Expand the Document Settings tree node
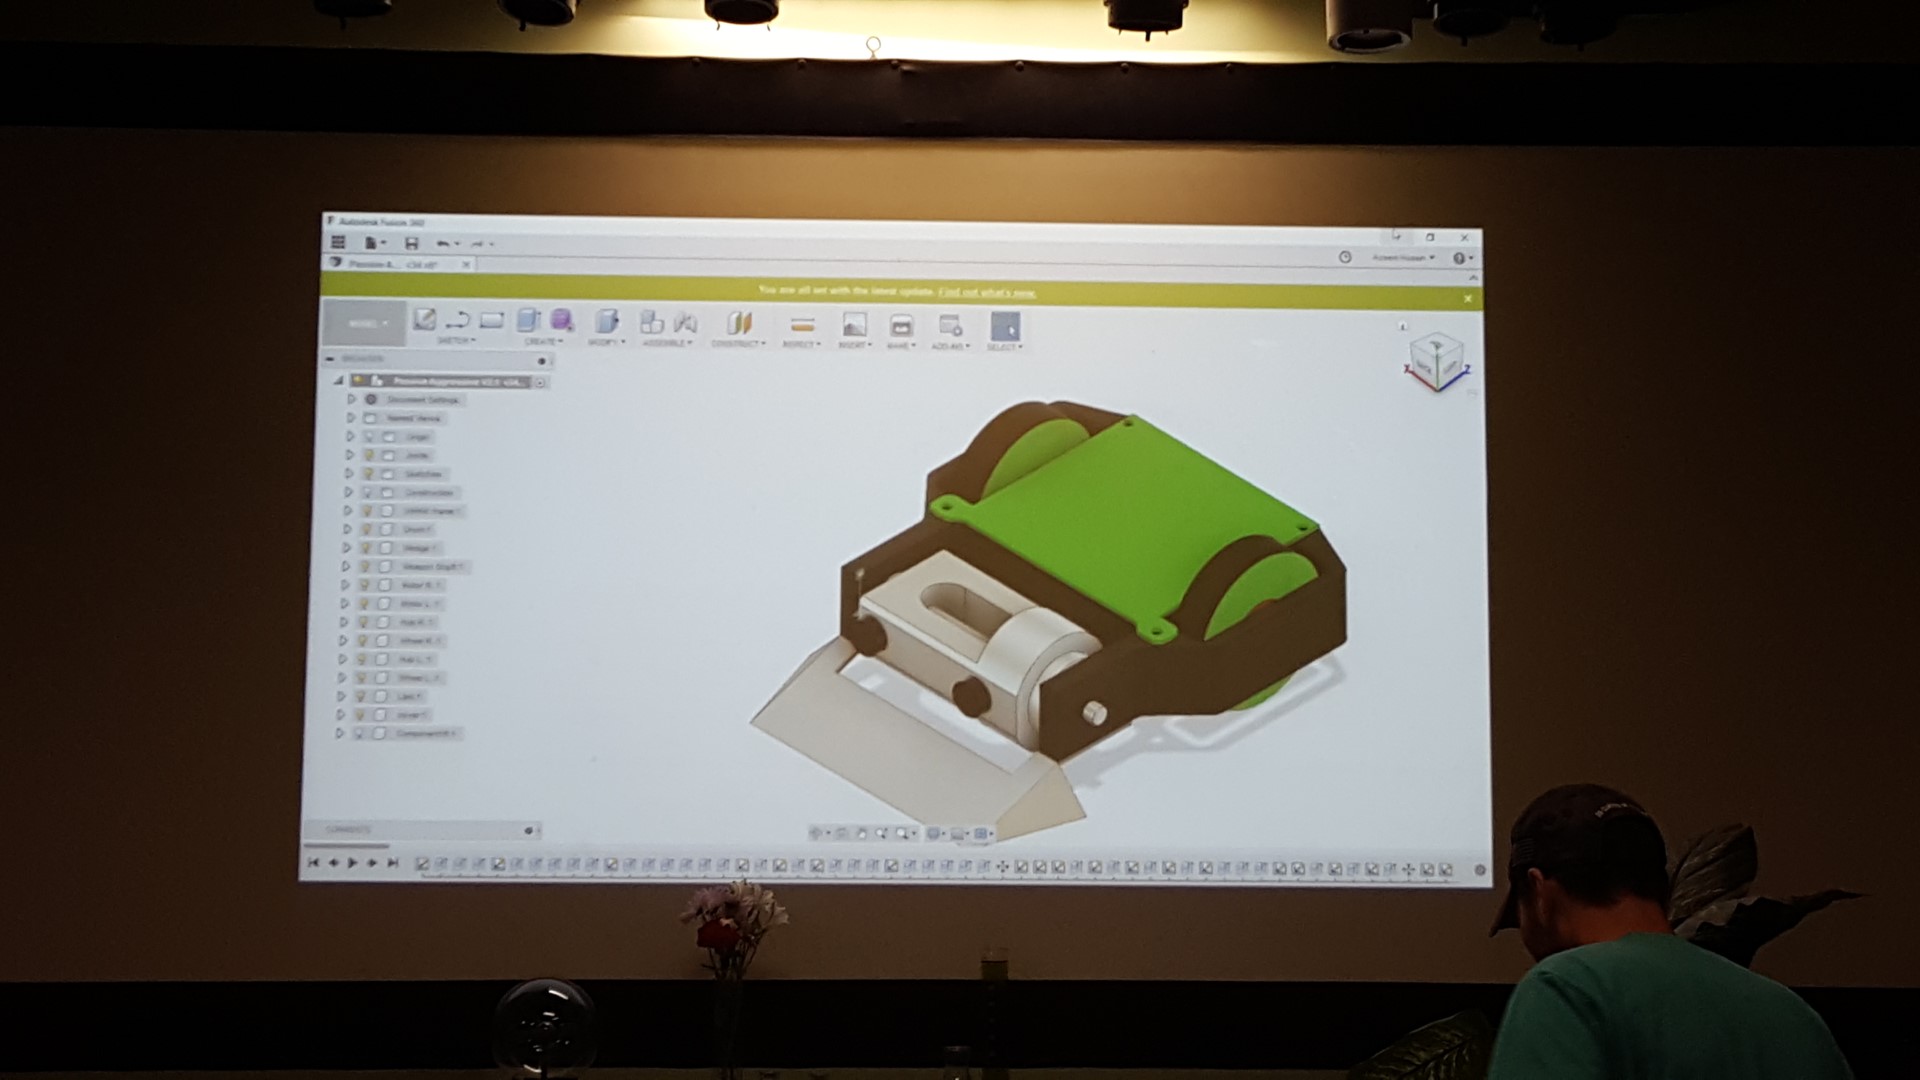Screen dimensions: 1920x1080 pos(351,399)
